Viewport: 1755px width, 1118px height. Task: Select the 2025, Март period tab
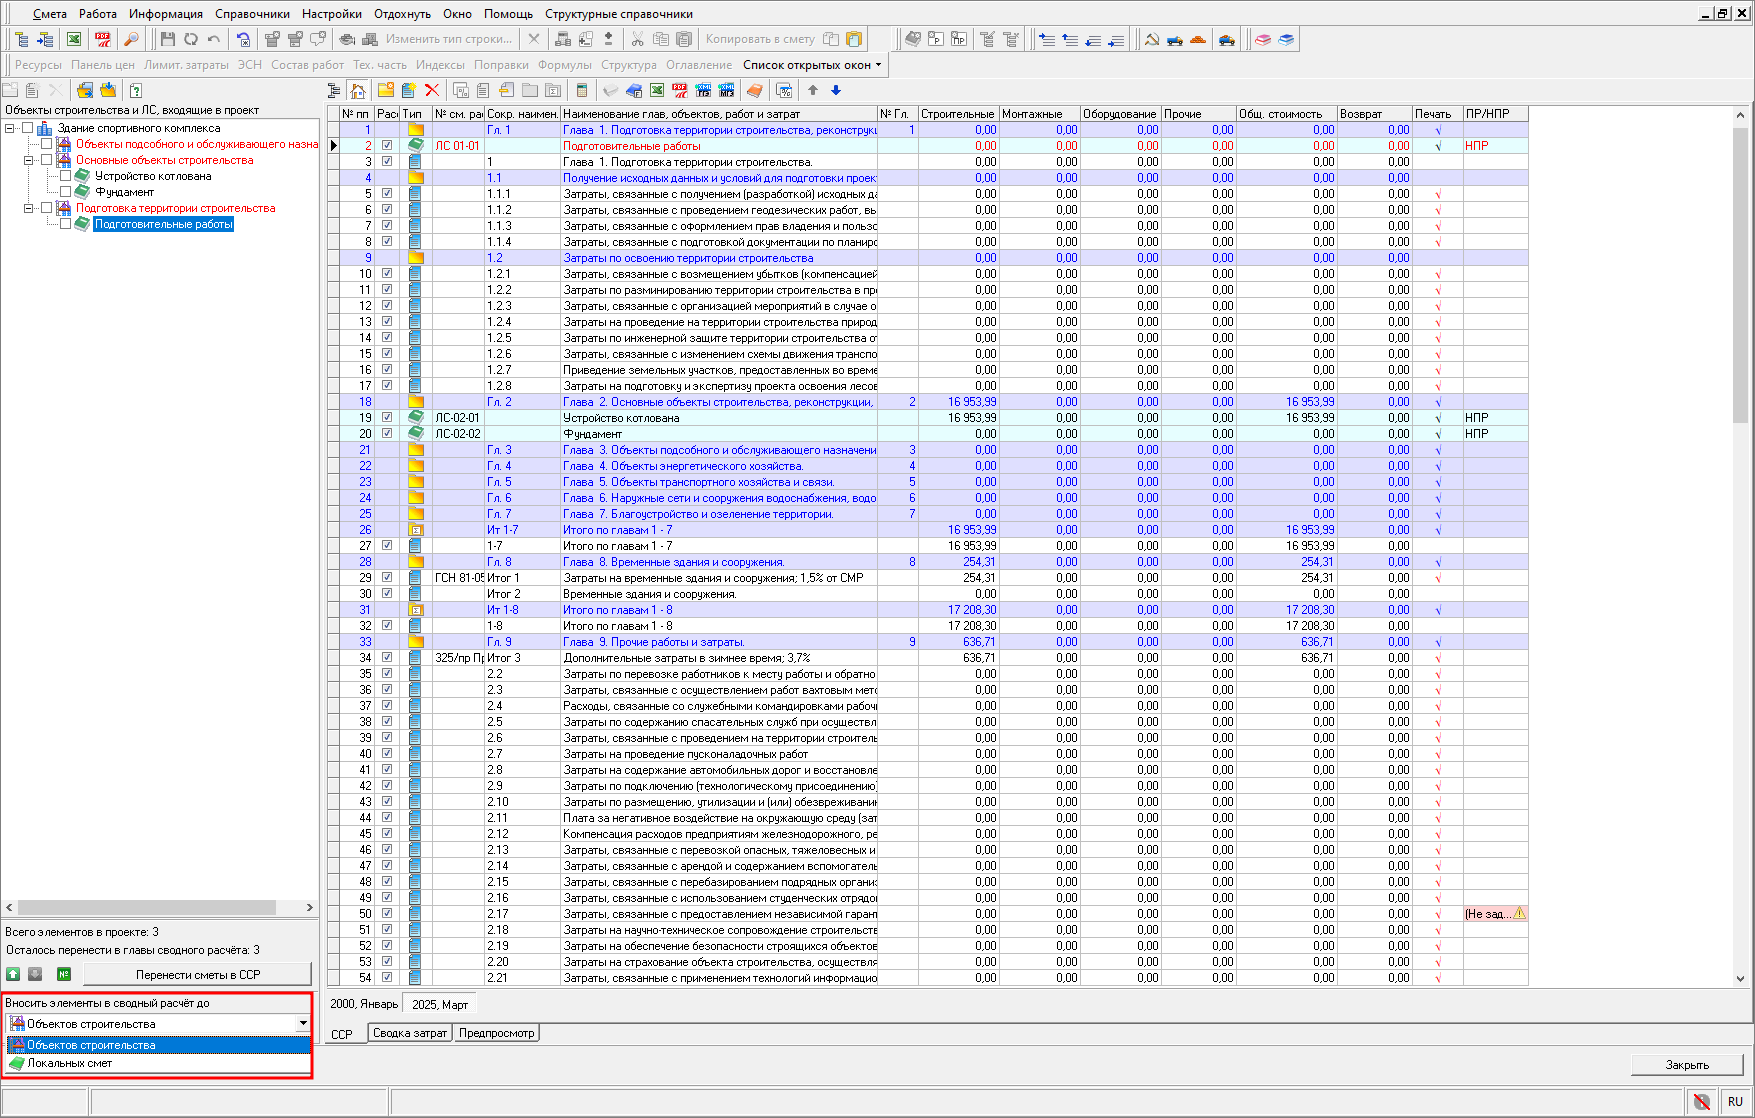click(x=440, y=1004)
